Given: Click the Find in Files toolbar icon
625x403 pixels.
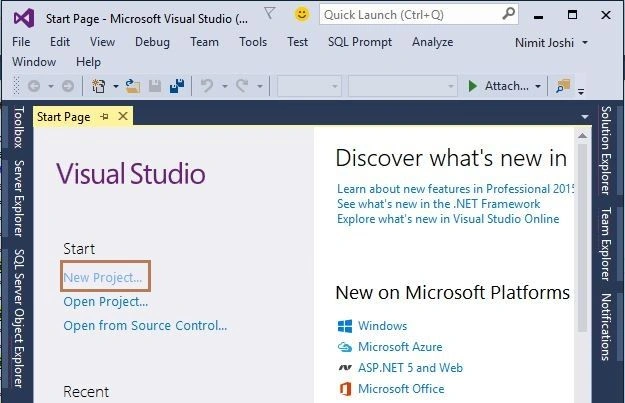Looking at the screenshot, I should pyautogui.click(x=563, y=86).
